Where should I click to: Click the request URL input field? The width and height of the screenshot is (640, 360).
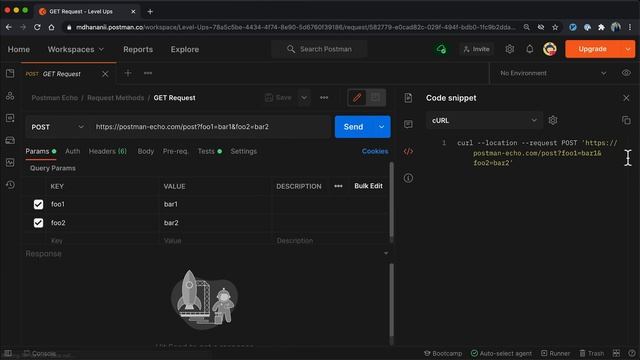211,127
